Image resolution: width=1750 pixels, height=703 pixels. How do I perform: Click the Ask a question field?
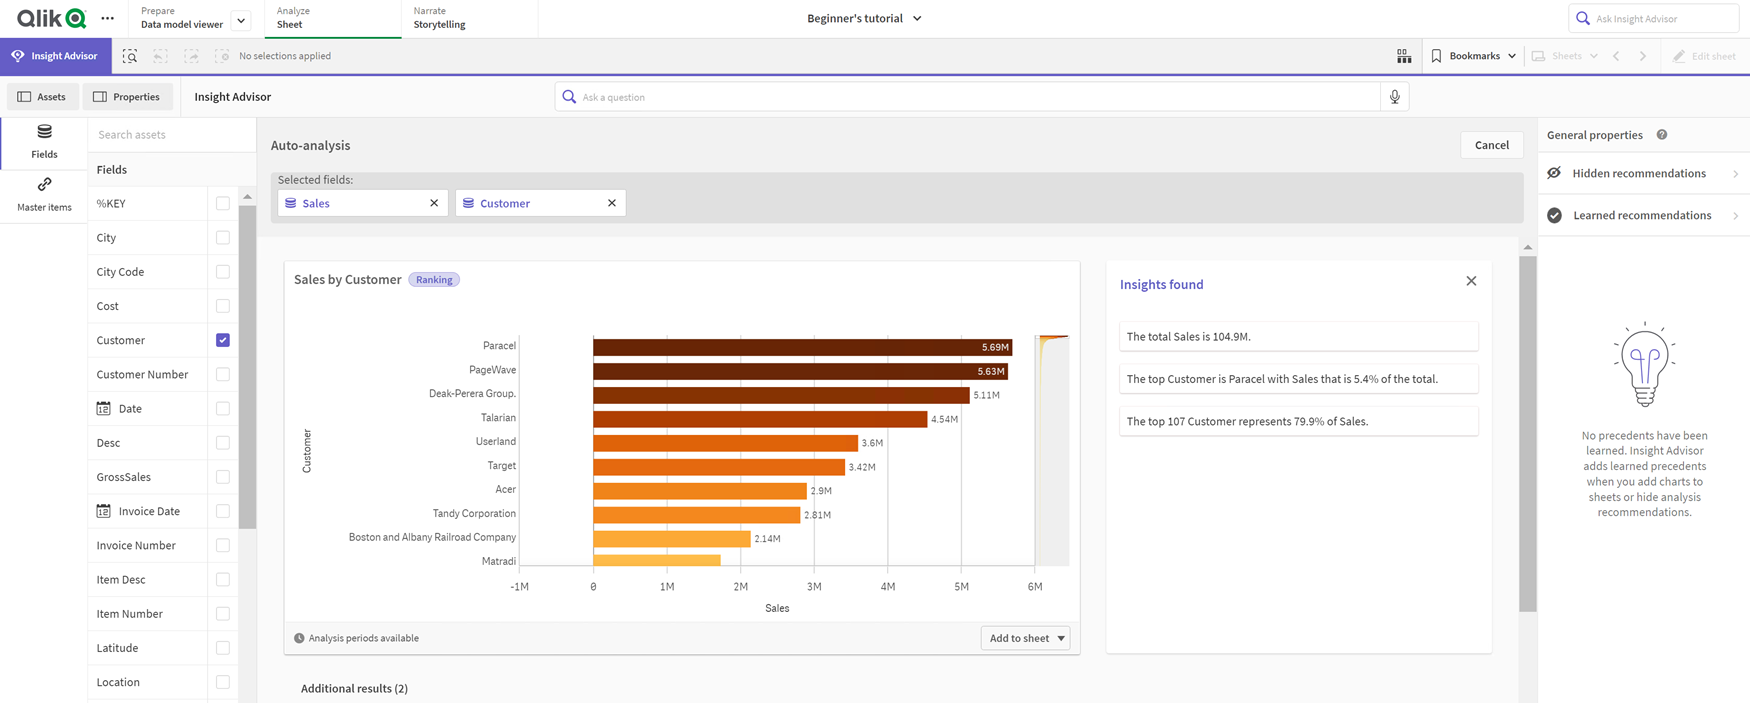[x=970, y=97]
